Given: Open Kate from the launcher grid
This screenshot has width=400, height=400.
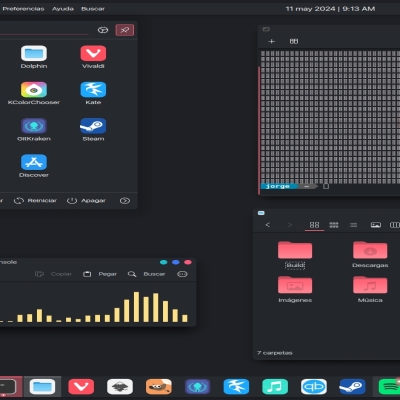Looking at the screenshot, I should coord(93,94).
